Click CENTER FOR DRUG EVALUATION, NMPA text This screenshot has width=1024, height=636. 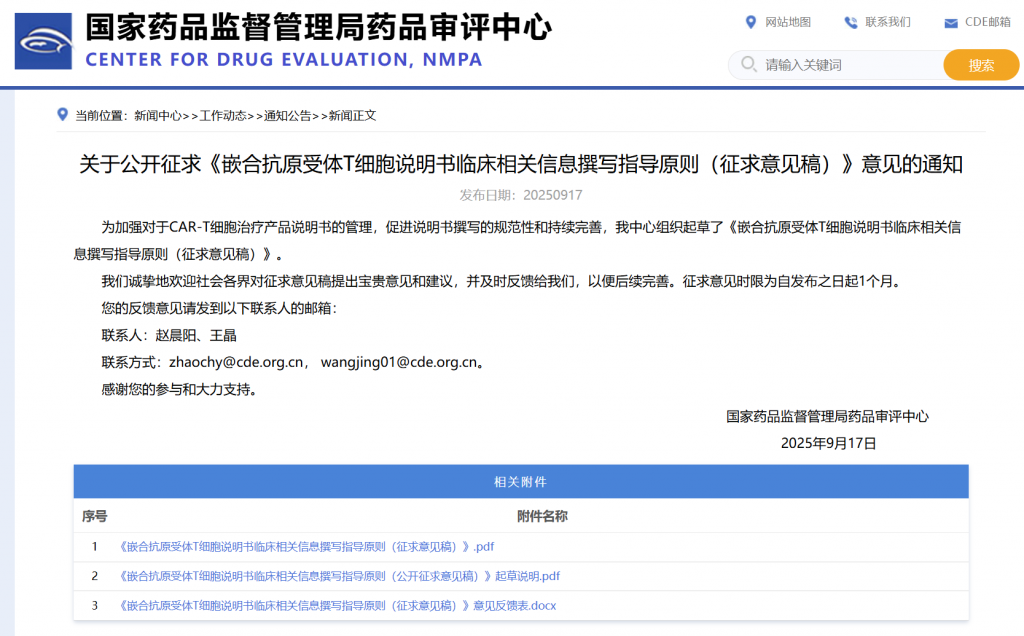coord(284,59)
